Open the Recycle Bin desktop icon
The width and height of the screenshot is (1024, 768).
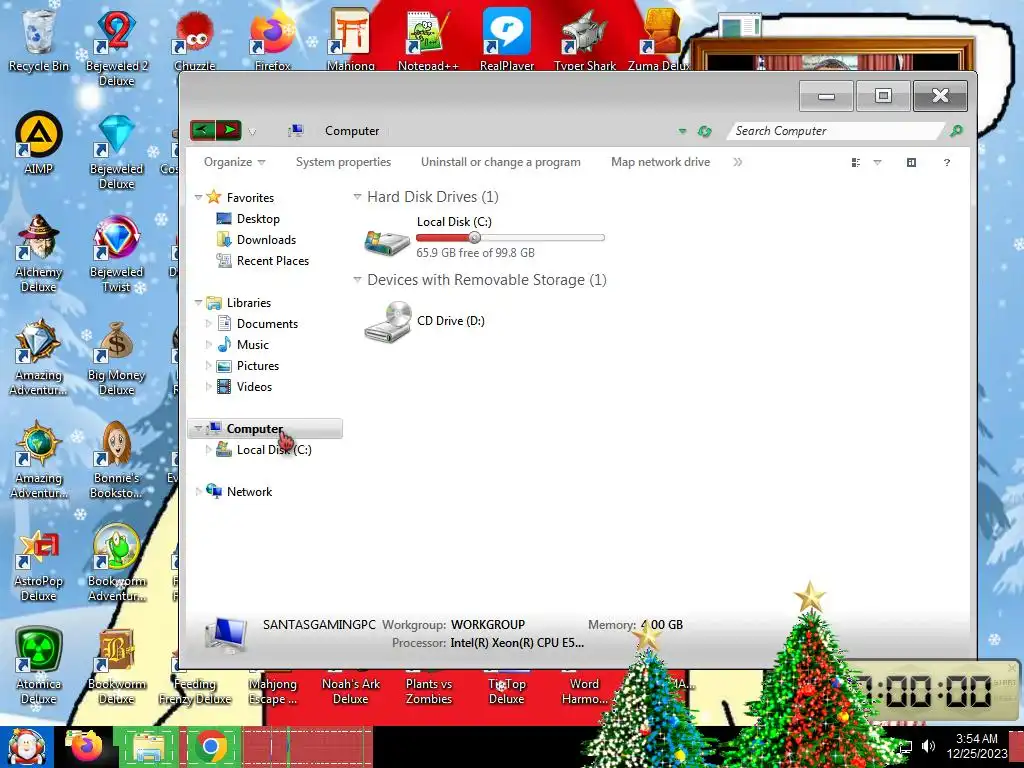click(38, 39)
